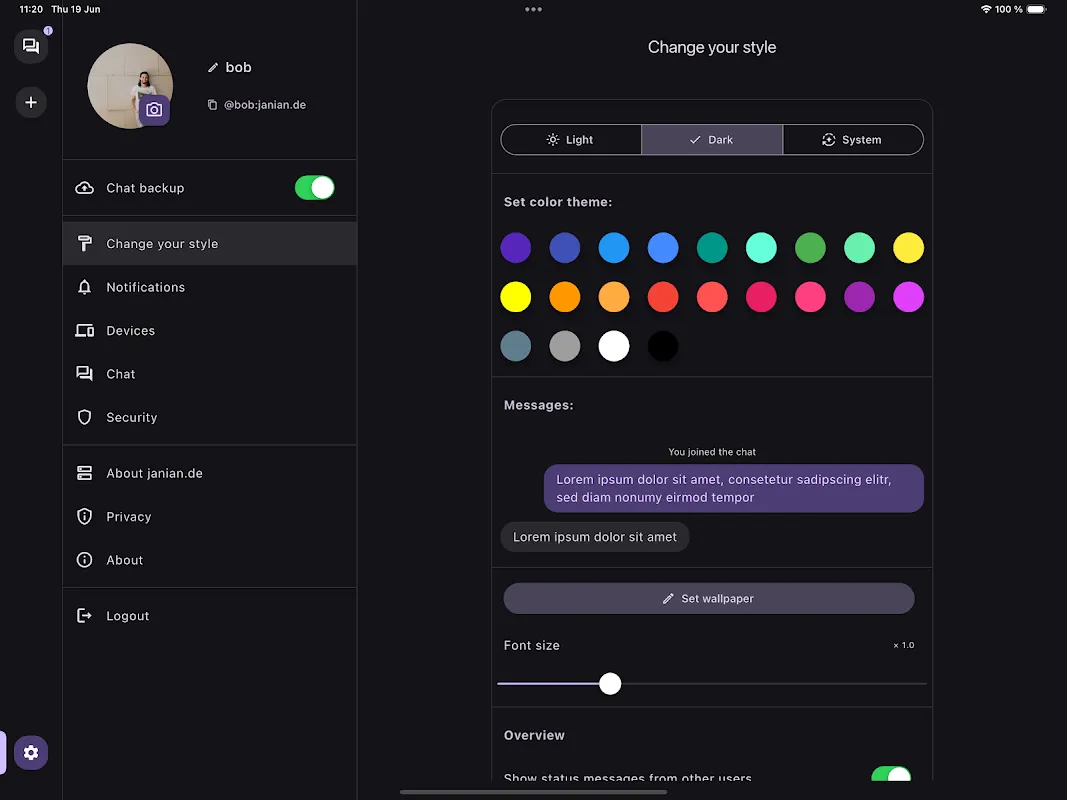Pick the black color swatch
This screenshot has width=1067, height=800.
(x=663, y=346)
